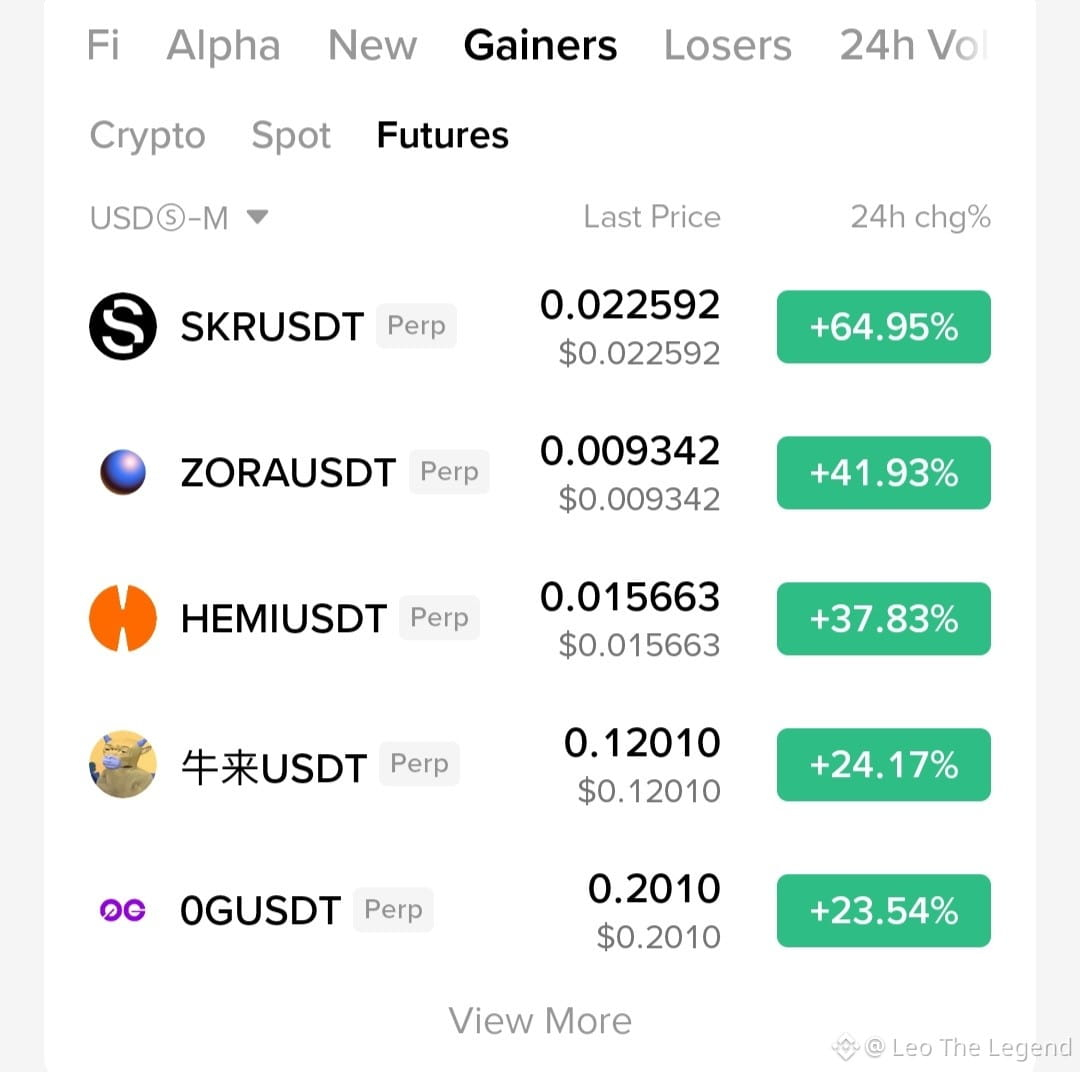The image size is (1080, 1072).
Task: Switch to the Crypto category
Action: point(147,135)
